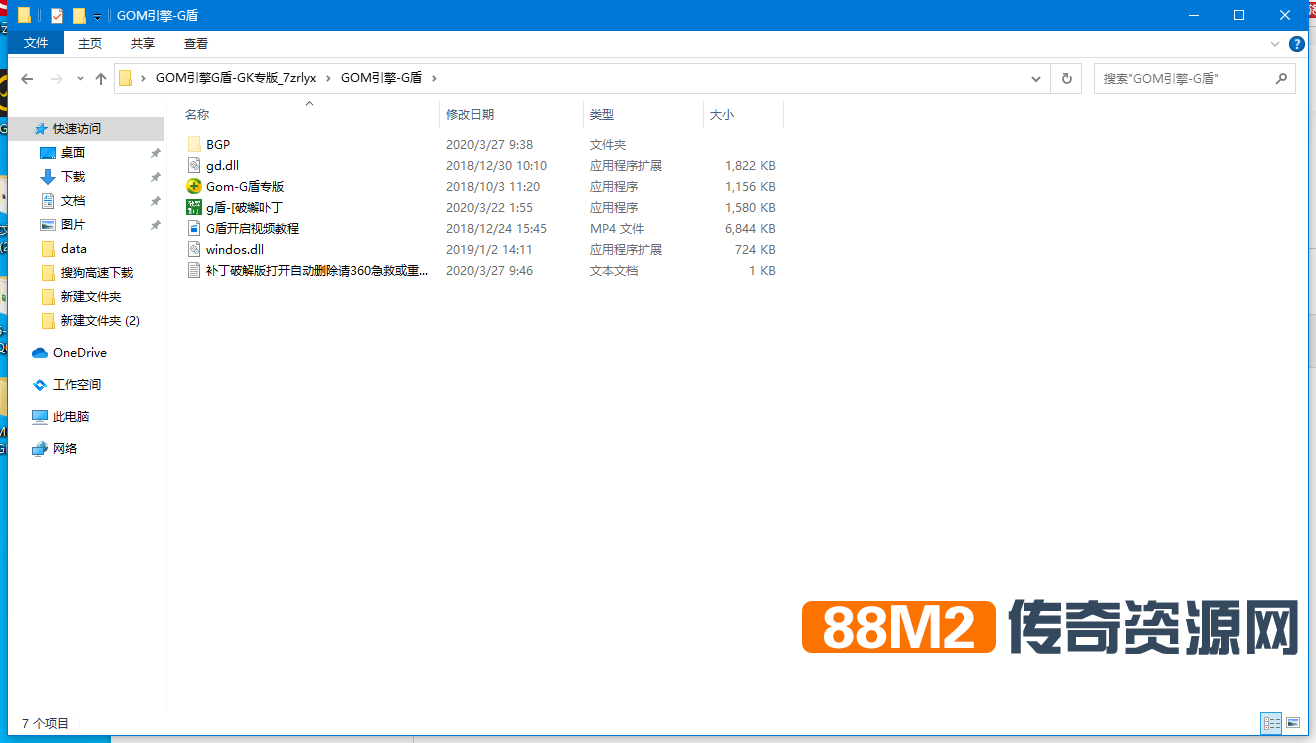This screenshot has height=743, width=1316.
Task: Open 下载 in the sidebar
Action: point(73,177)
